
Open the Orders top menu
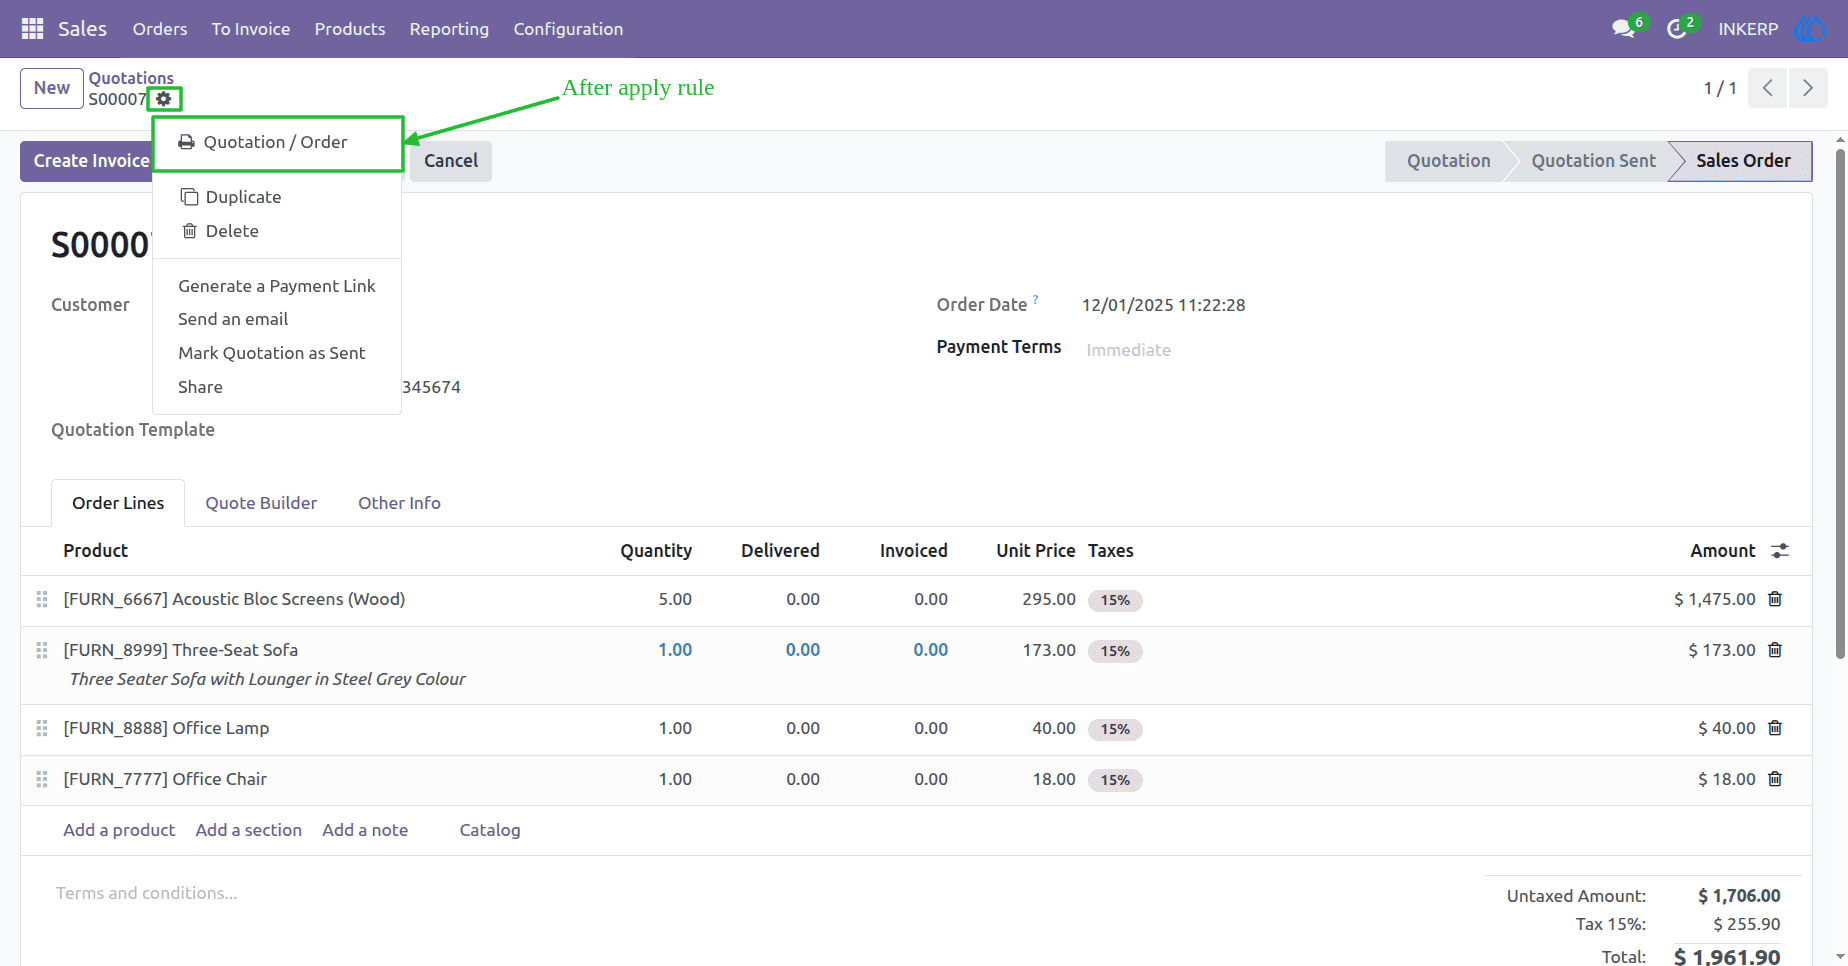tap(160, 29)
